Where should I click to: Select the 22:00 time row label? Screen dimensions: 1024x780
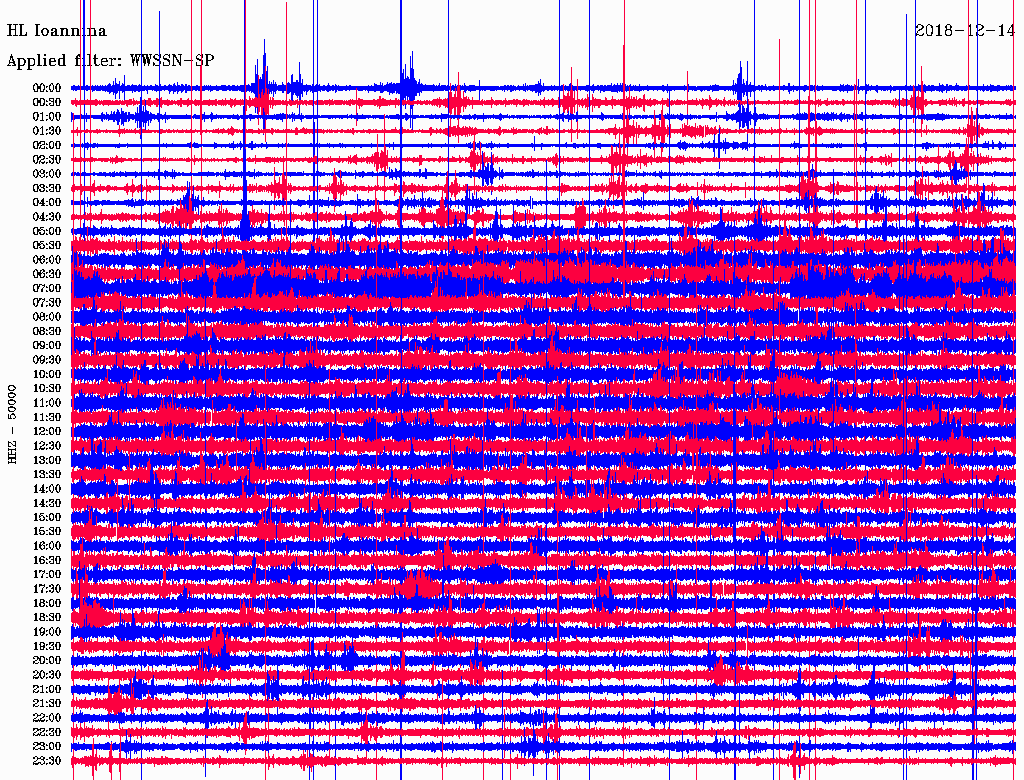47,718
